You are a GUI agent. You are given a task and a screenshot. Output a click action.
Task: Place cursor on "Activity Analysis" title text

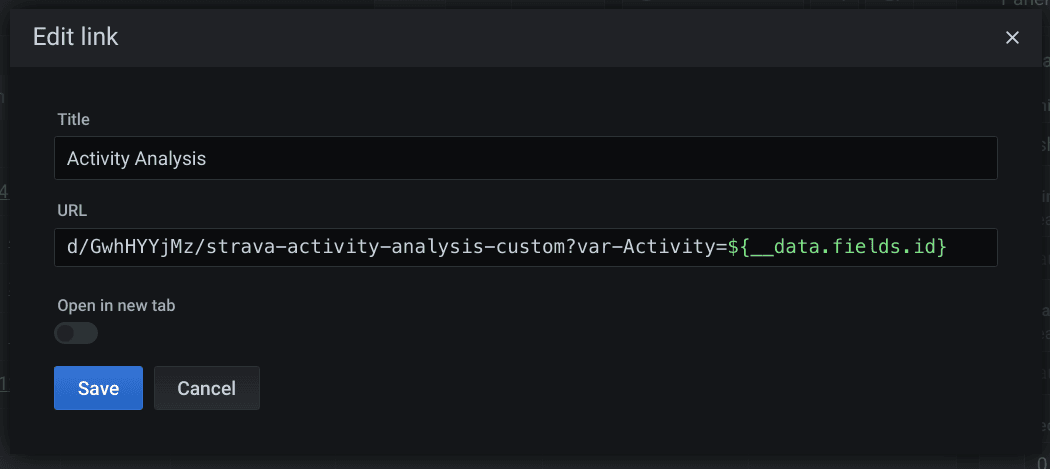(x=136, y=158)
